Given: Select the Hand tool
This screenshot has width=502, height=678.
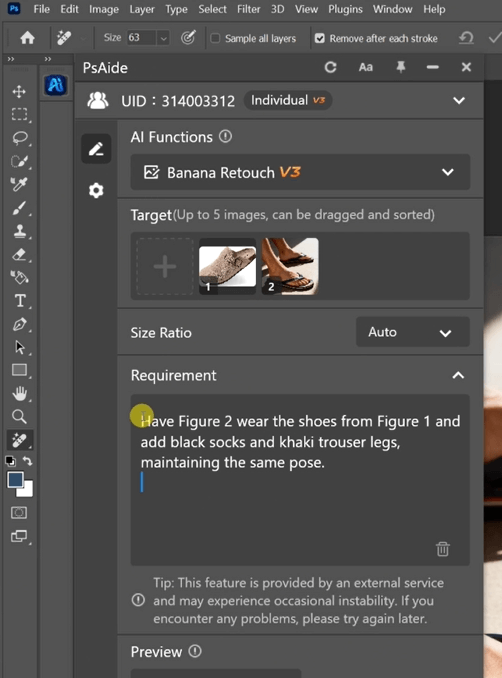Looking at the screenshot, I should pos(19,393).
